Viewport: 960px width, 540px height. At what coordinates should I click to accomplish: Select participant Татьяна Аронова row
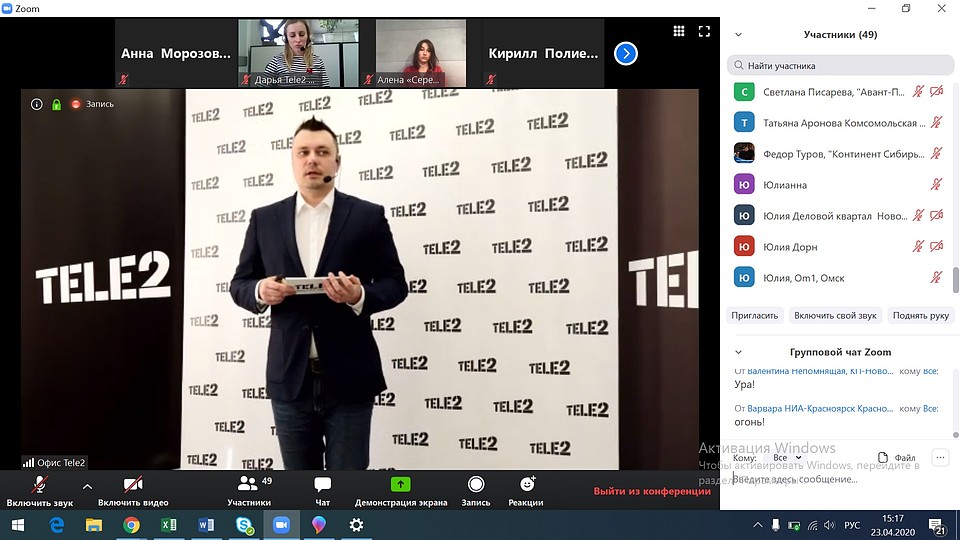coord(840,122)
